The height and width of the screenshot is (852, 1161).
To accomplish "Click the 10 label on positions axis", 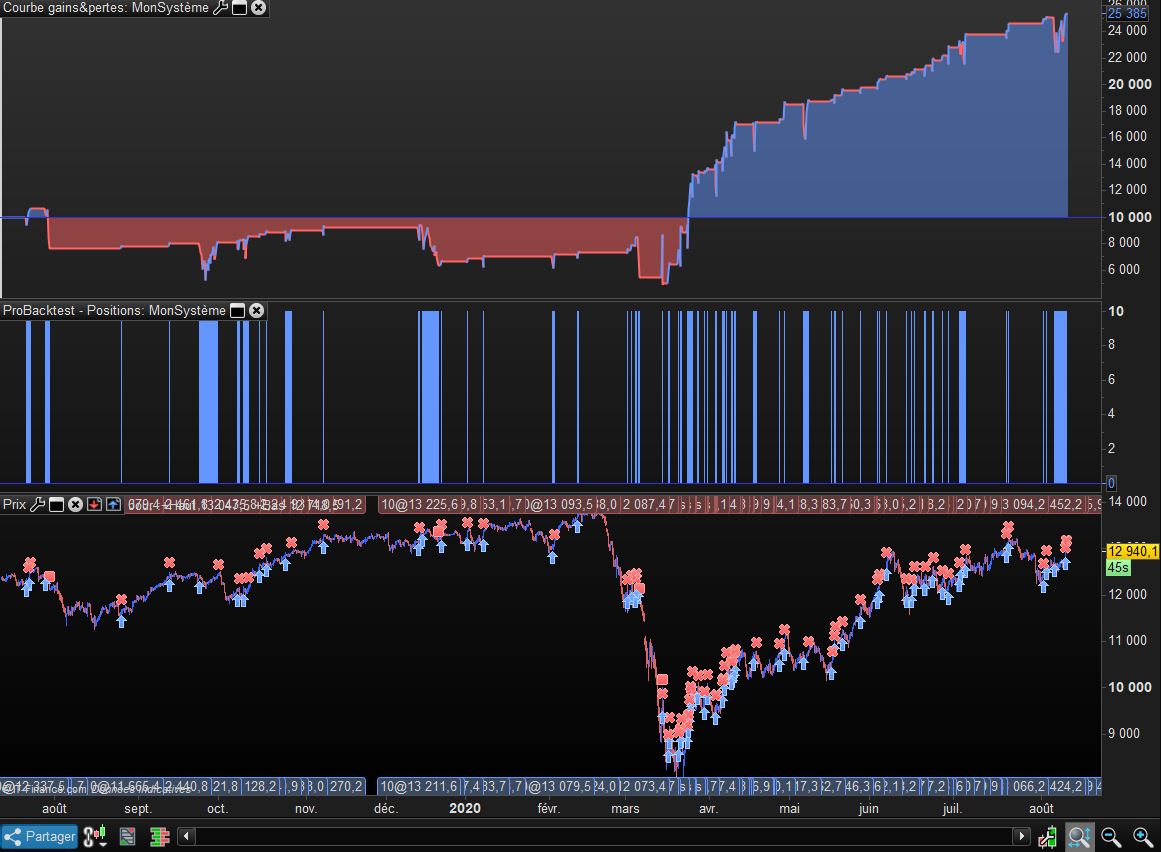I will (1116, 311).
